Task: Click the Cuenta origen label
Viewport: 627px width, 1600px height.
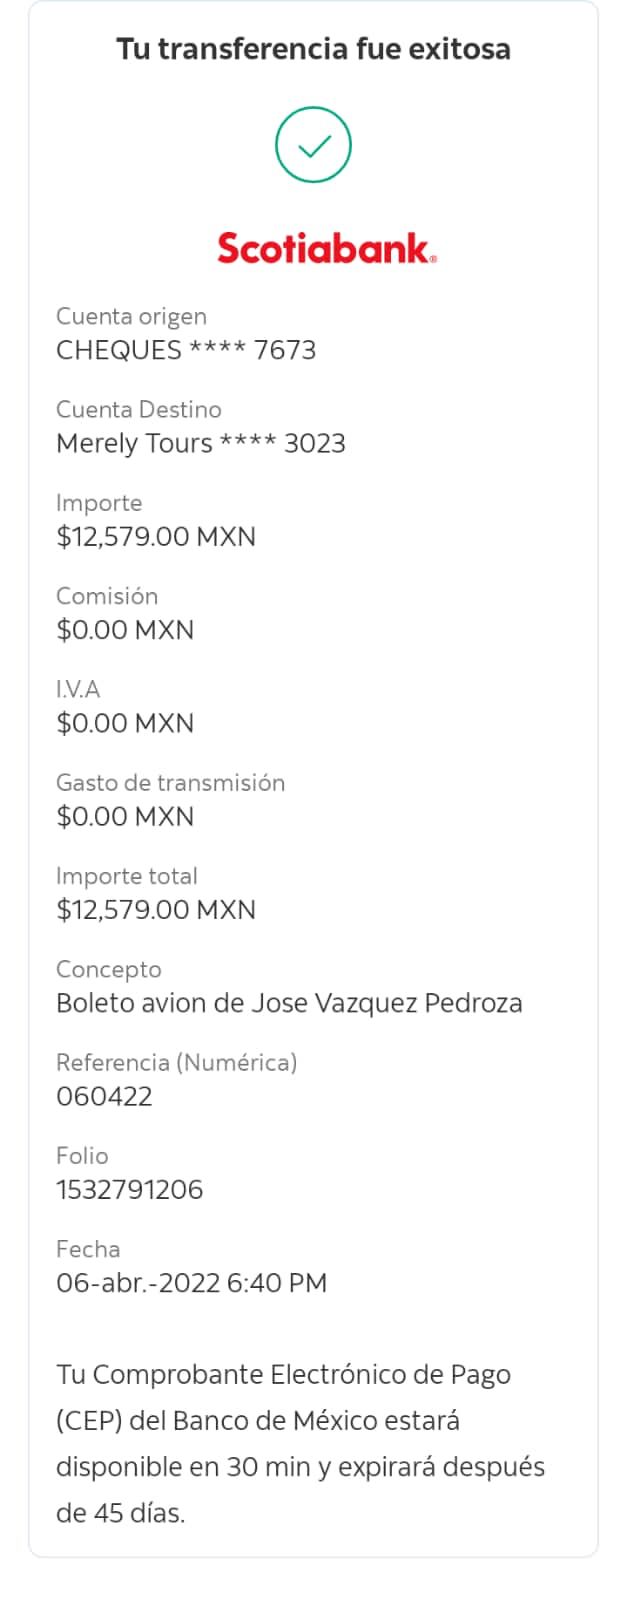Action: click(131, 317)
